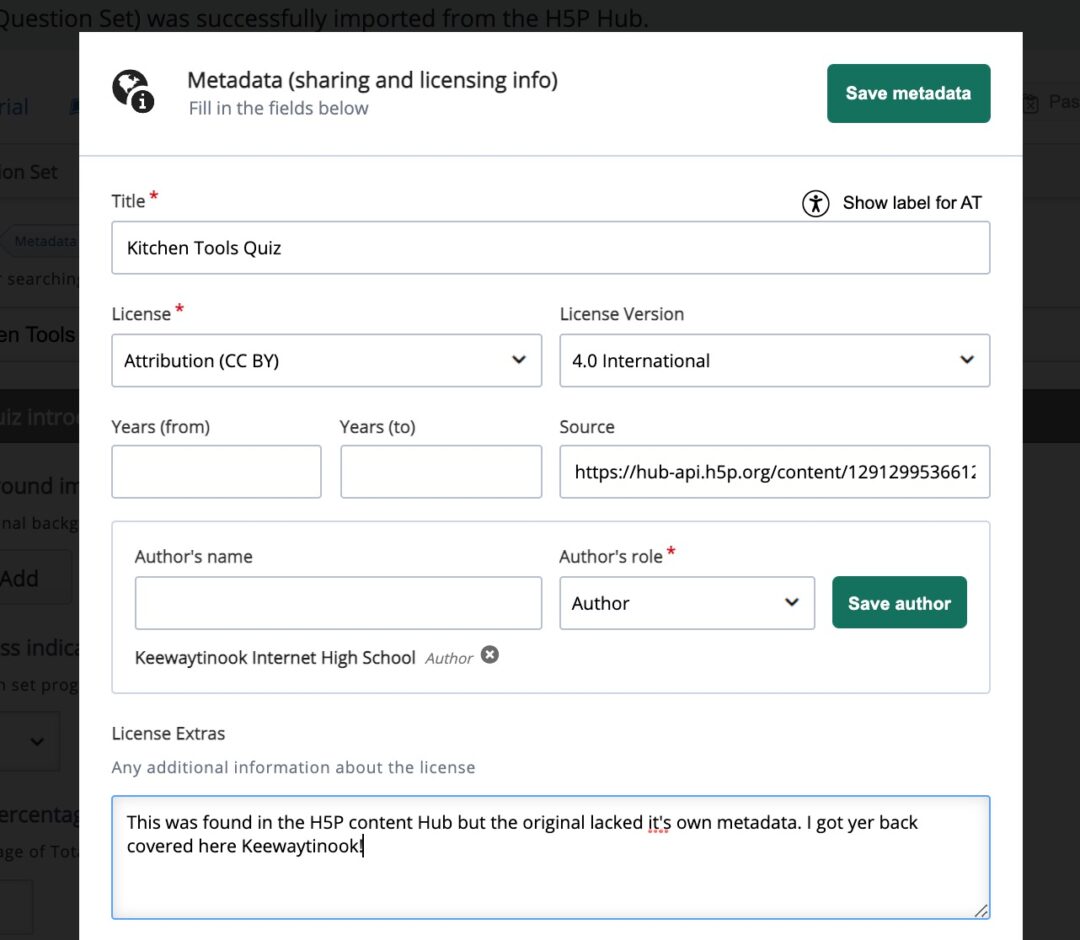This screenshot has width=1080, height=940.
Task: Click the Author's name field
Action: coord(338,603)
